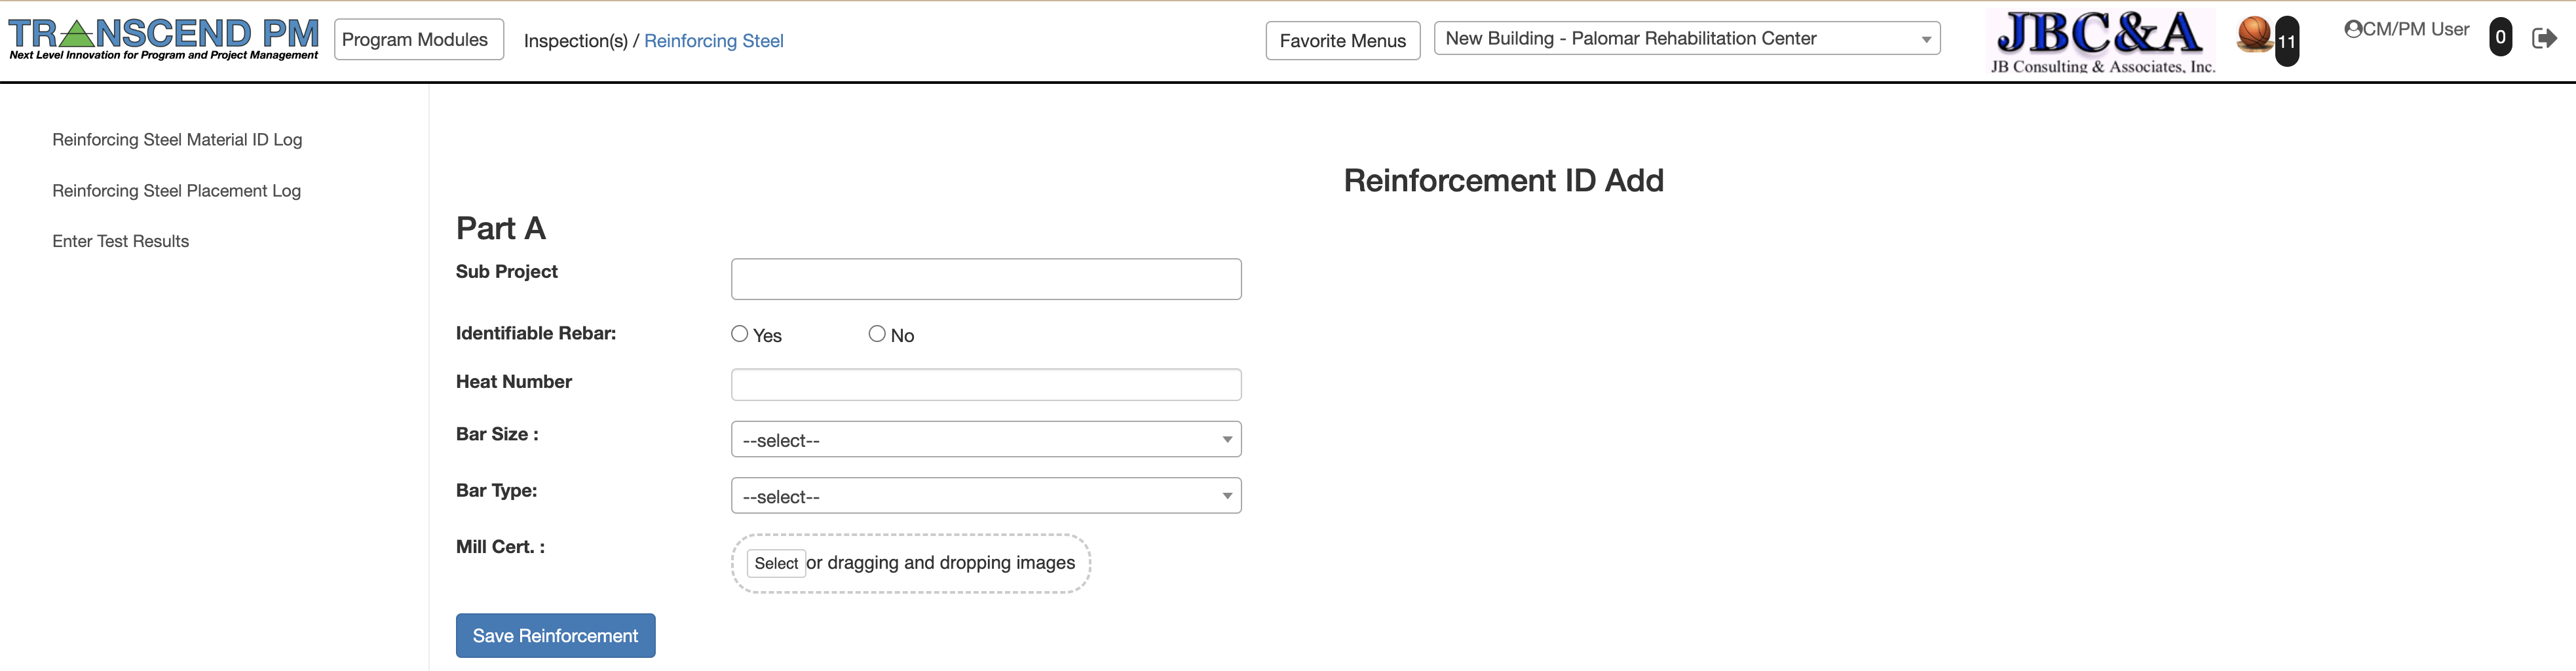This screenshot has width=2576, height=671.
Task: Open Program Modules menu
Action: (419, 40)
